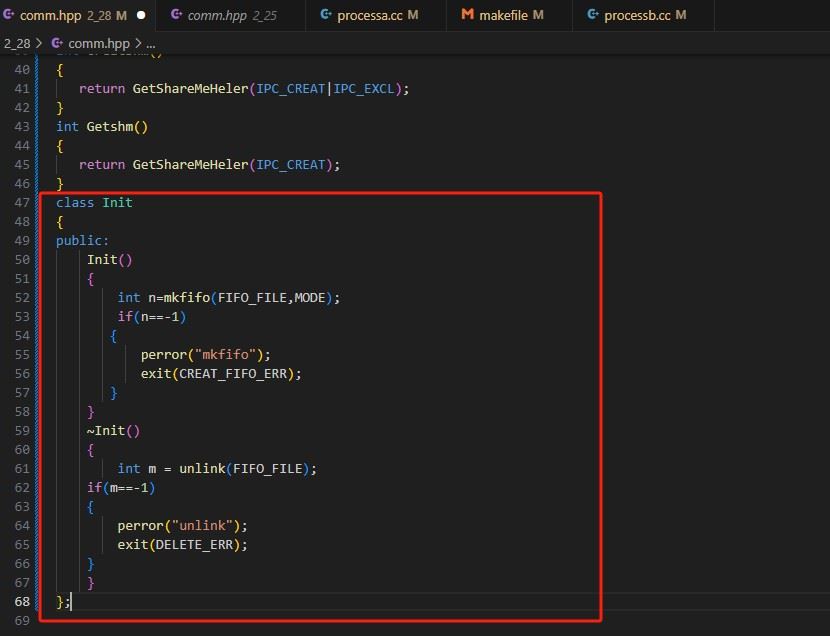Switch to the processb.cc tab
Viewport: 830px width, 636px height.
[643, 15]
